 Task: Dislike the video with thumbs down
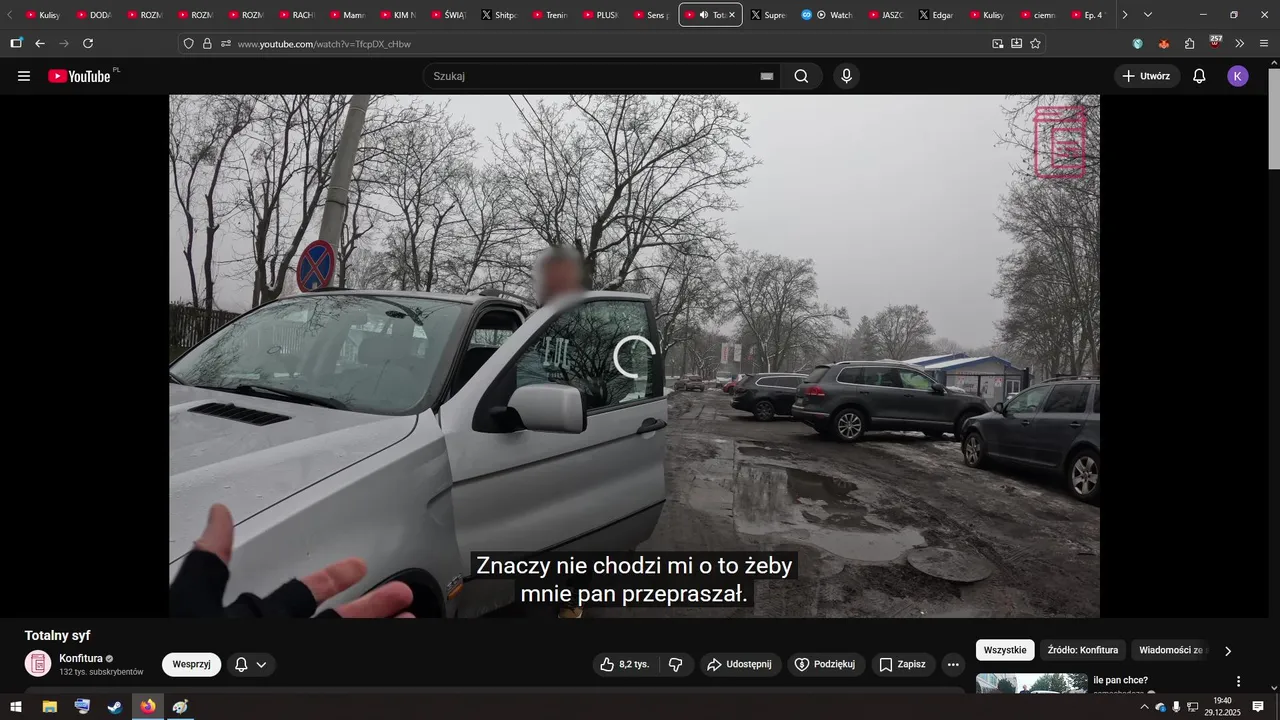click(x=676, y=664)
